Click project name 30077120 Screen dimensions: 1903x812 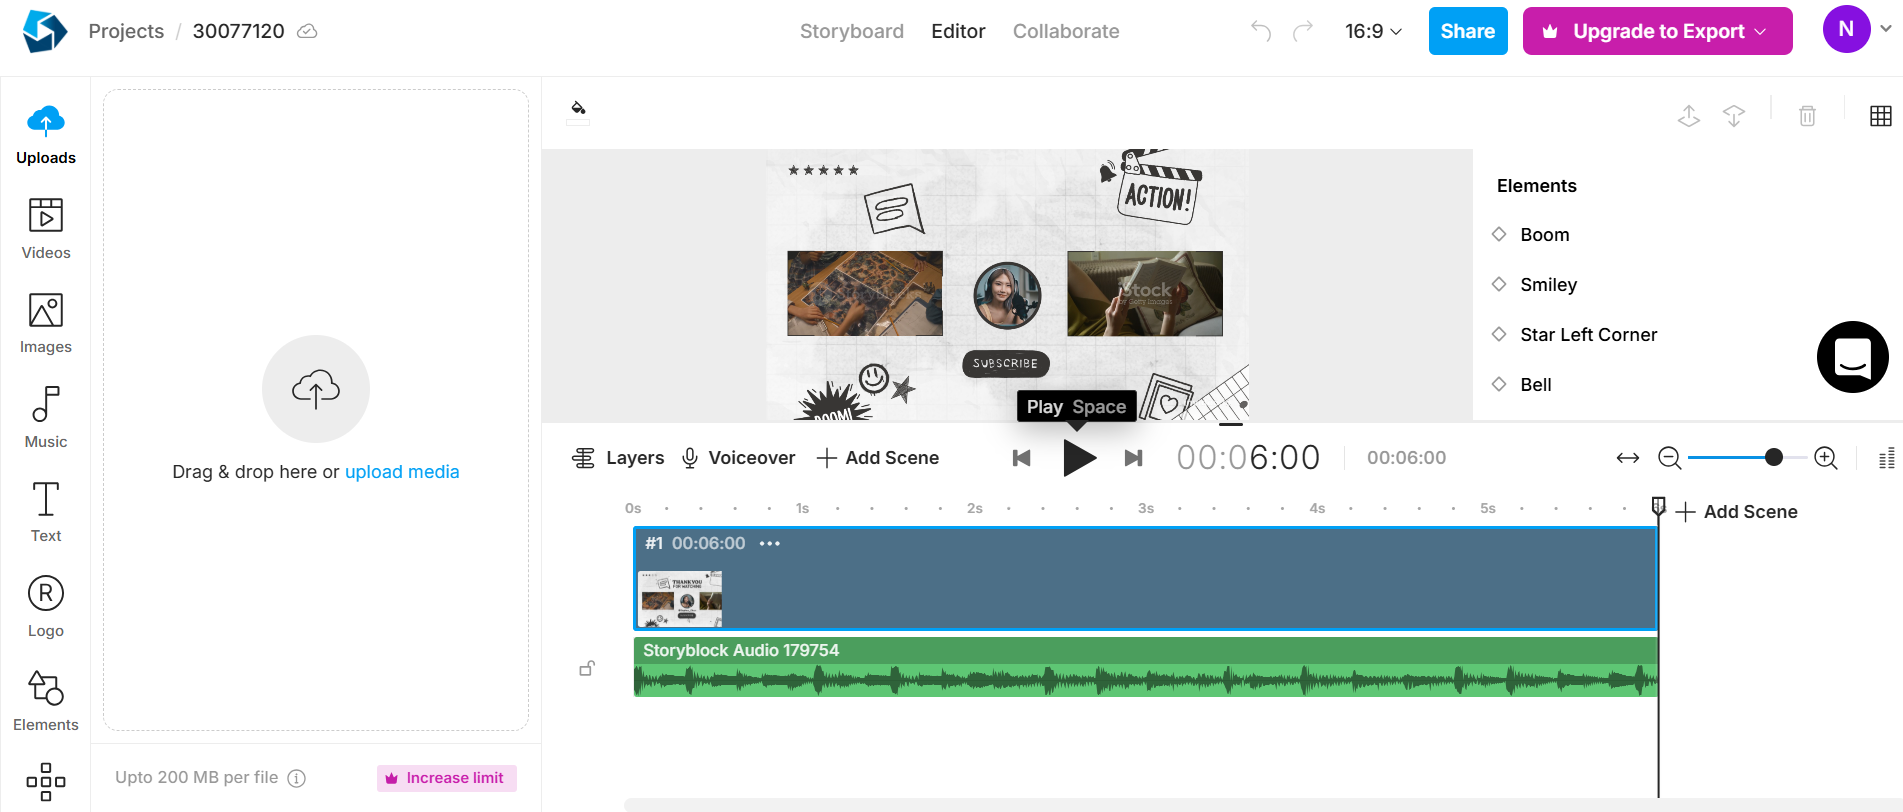238,31
